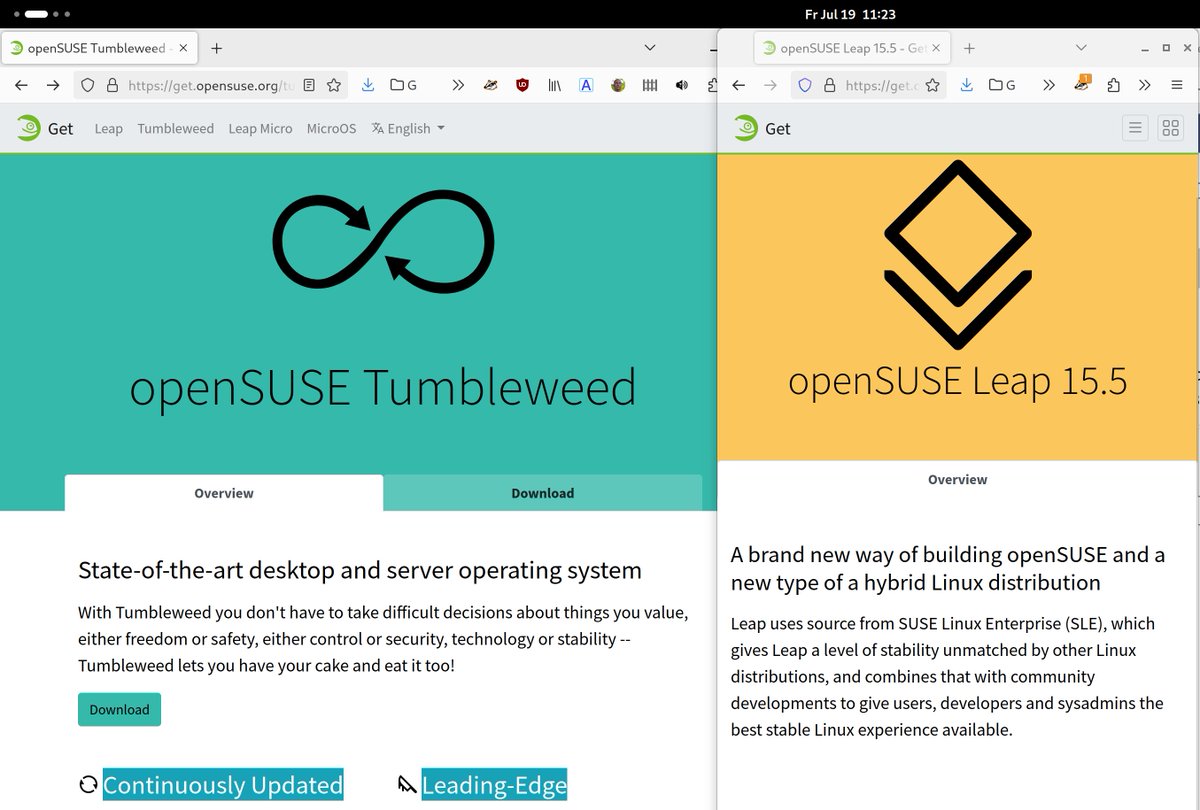Show more bookmarks chevron in Tumbleweed window
1200x810 pixels.
click(x=458, y=85)
